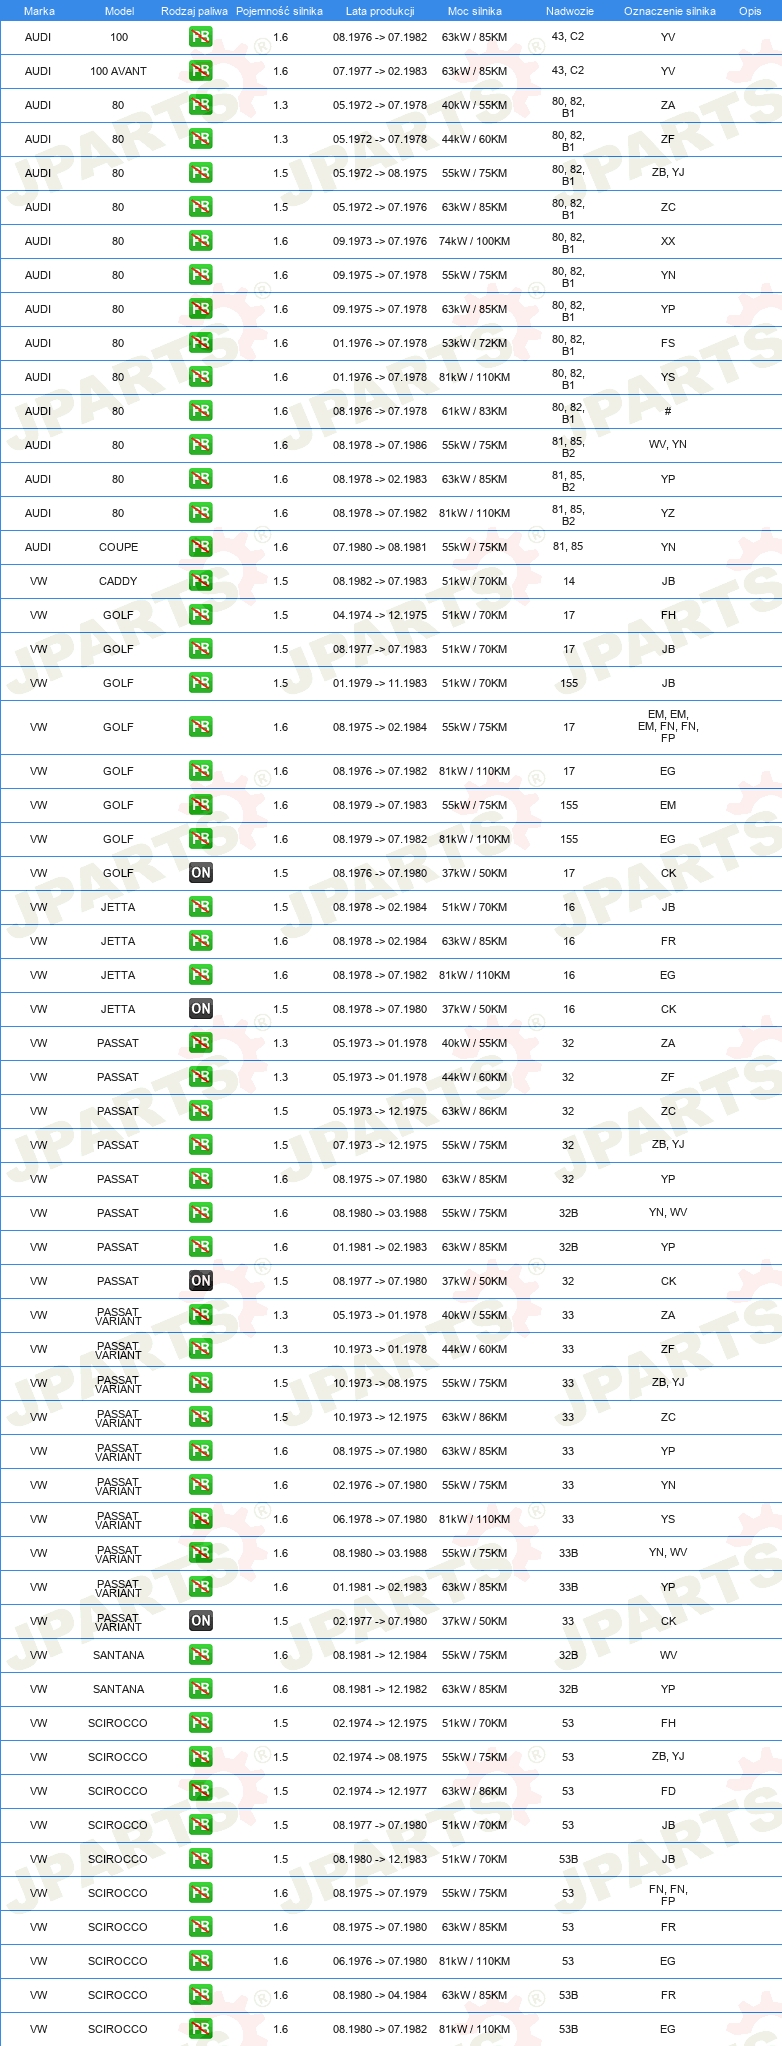Click engine code "FS" cell
Image resolution: width=782 pixels, height=2046 pixels.
(x=668, y=343)
